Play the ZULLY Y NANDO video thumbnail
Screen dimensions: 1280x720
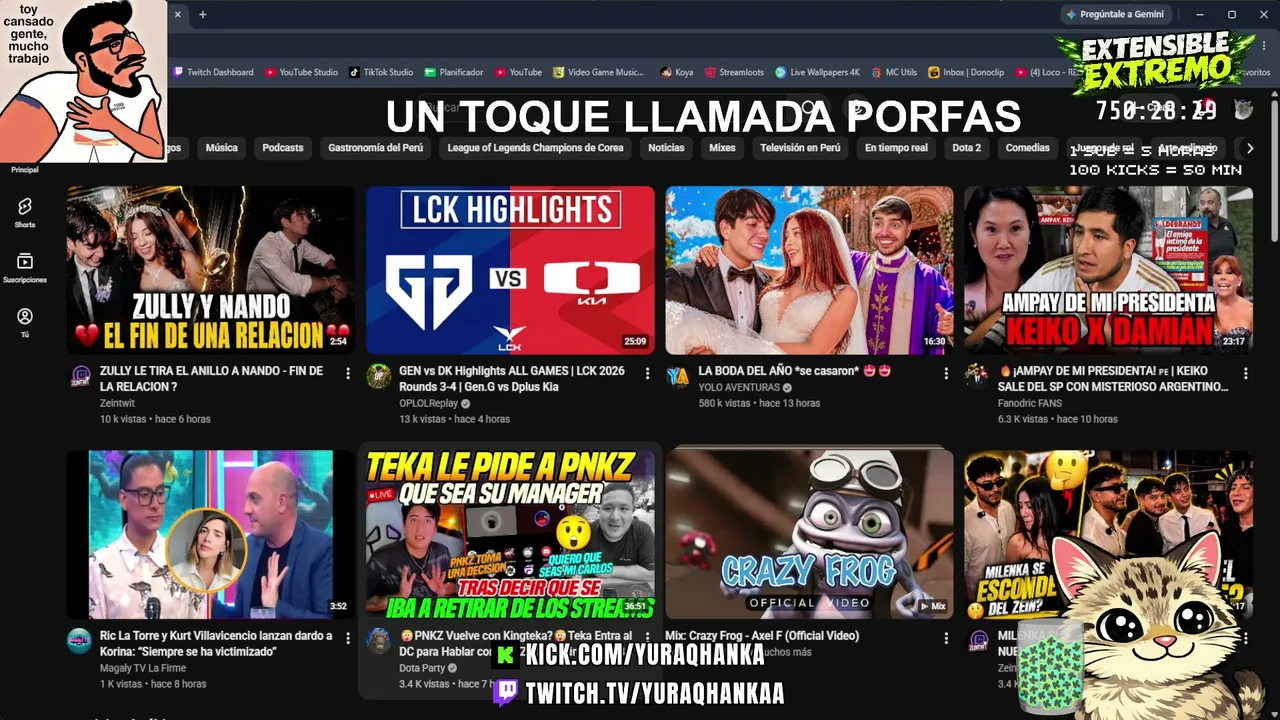tap(211, 270)
